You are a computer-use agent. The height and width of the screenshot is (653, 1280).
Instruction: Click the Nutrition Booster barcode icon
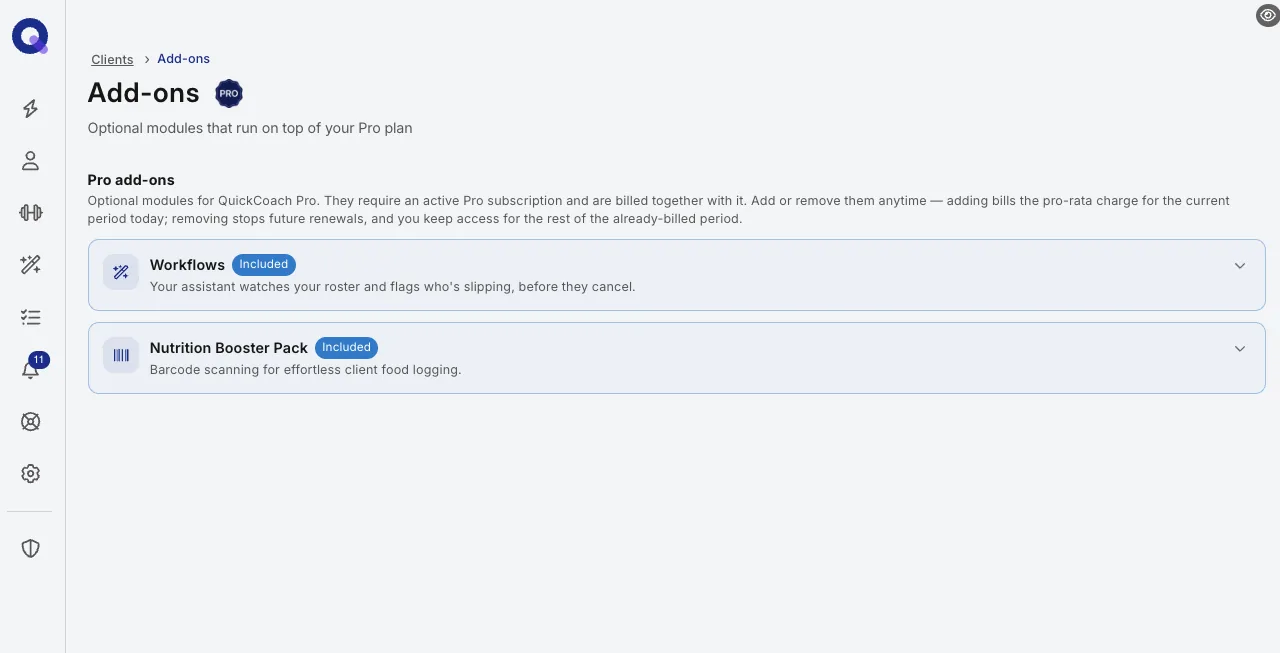[x=121, y=355]
